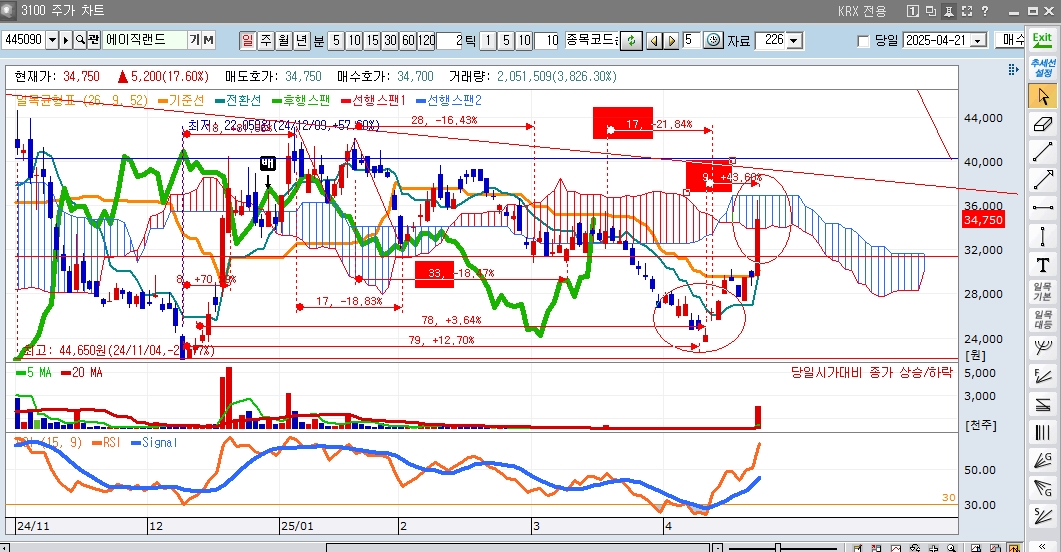The image size is (1061, 552).
Task: Click the 일목 대등 sidebar button
Action: [1043, 320]
